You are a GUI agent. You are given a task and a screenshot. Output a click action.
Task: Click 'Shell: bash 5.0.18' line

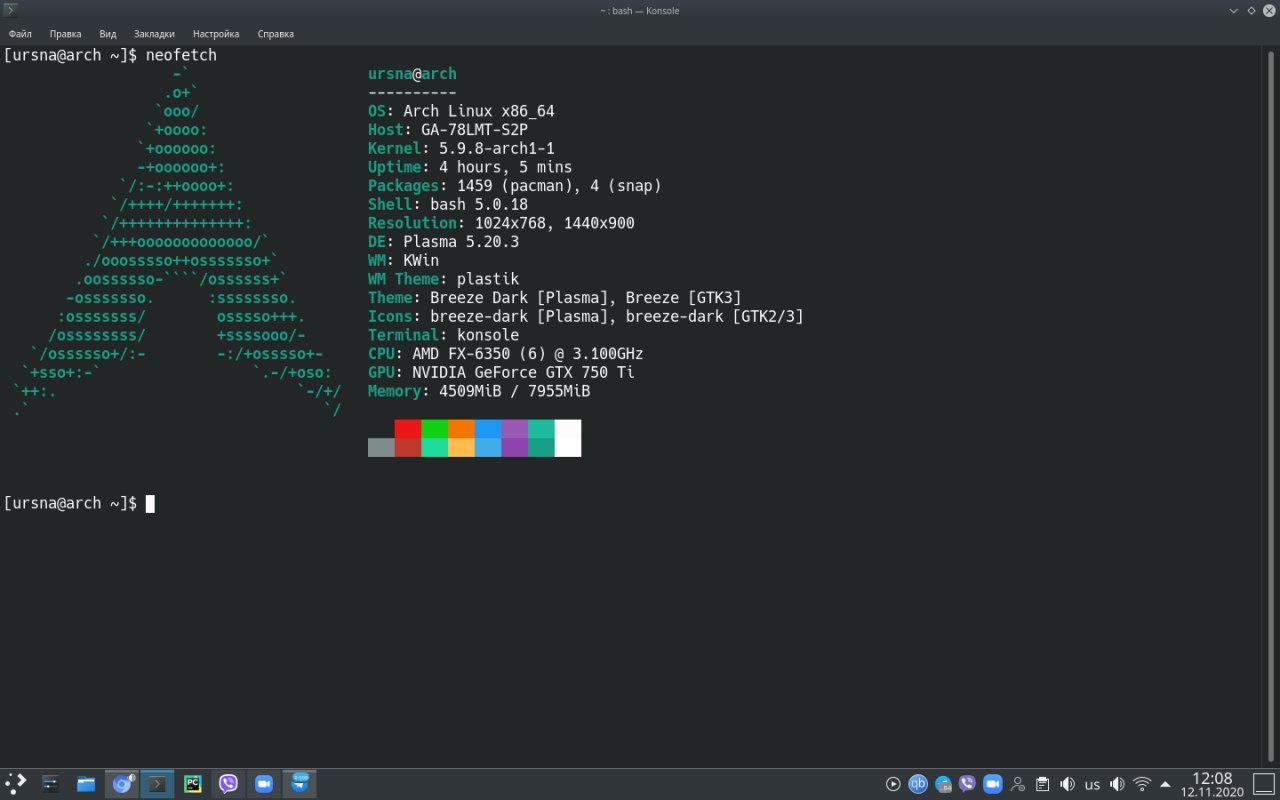tap(448, 204)
